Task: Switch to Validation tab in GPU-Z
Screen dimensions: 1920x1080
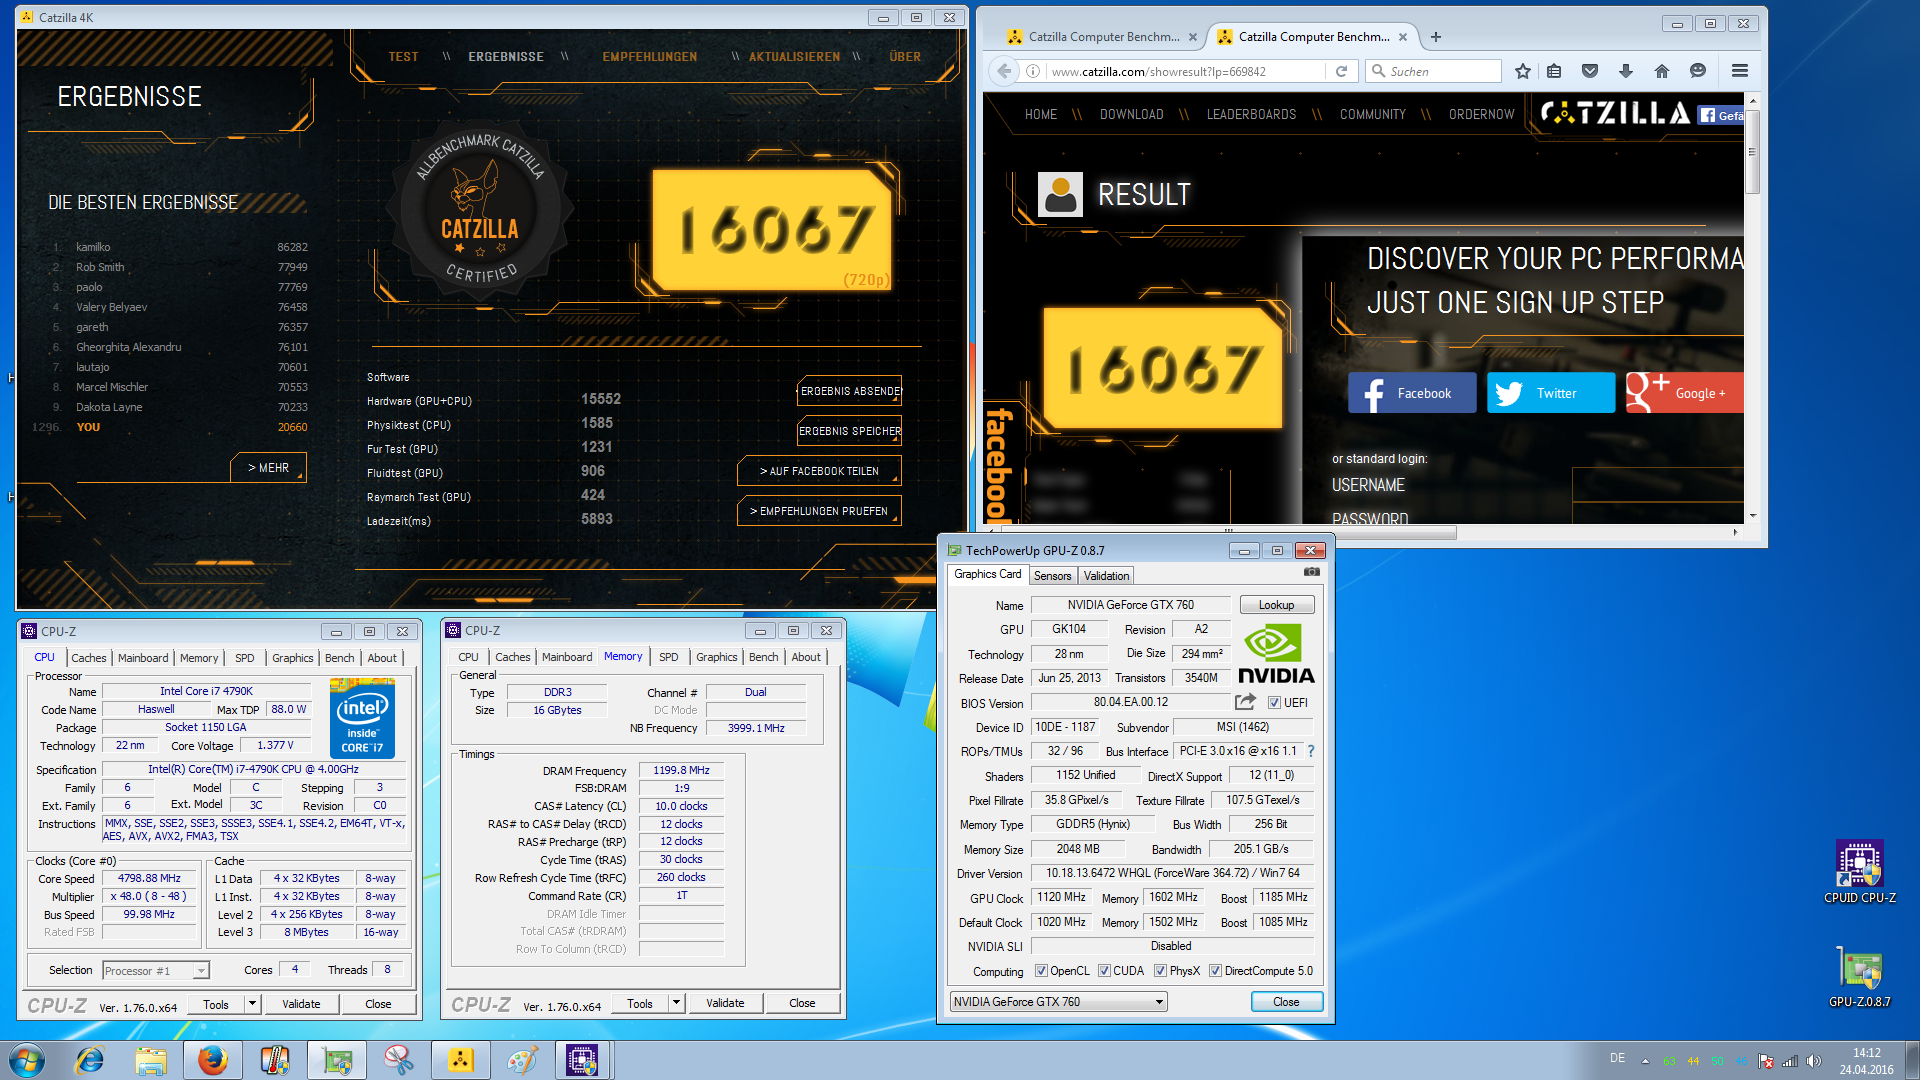Action: coord(1106,576)
